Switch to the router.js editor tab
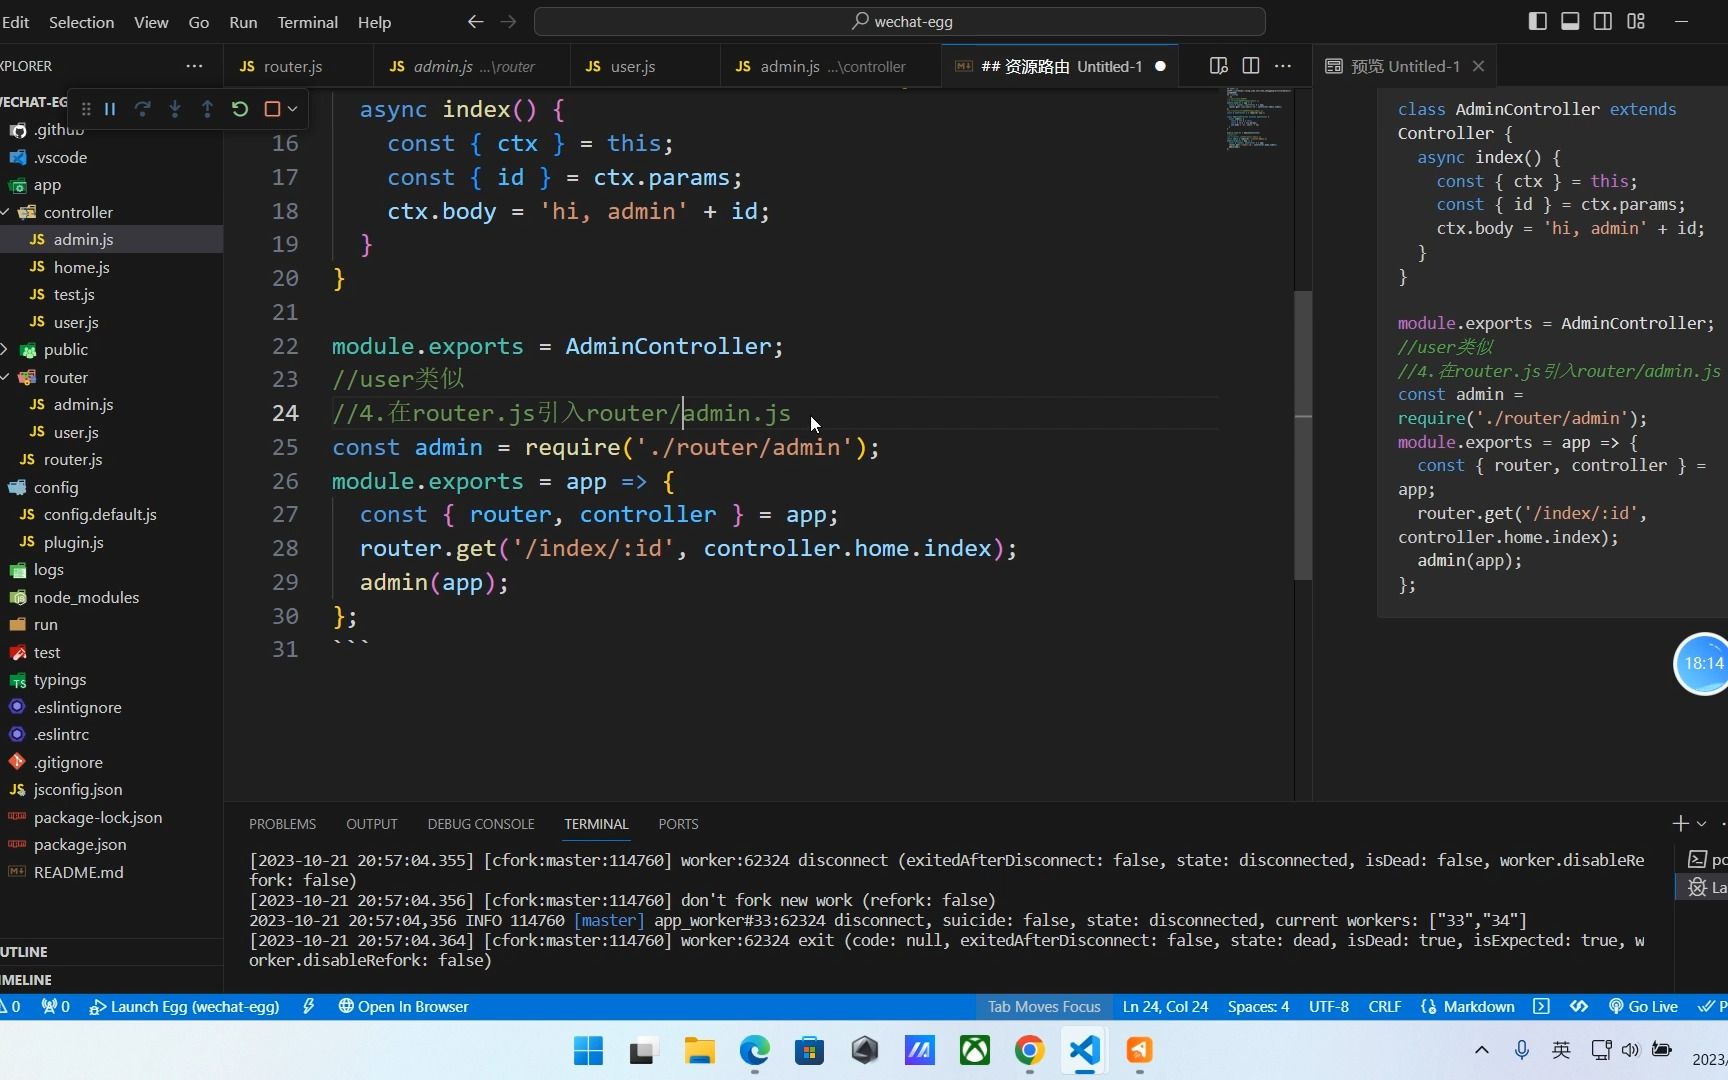 tap(299, 66)
